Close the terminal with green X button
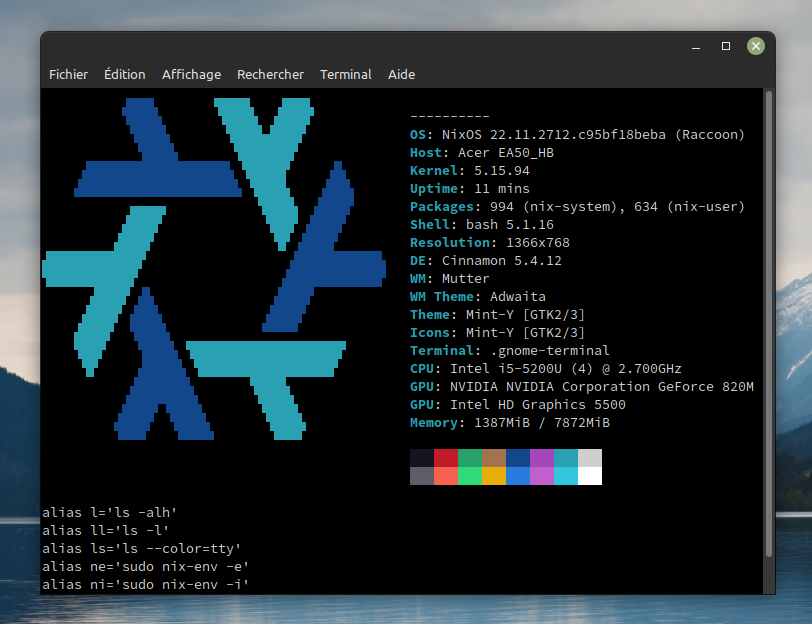The image size is (812, 624). [756, 46]
